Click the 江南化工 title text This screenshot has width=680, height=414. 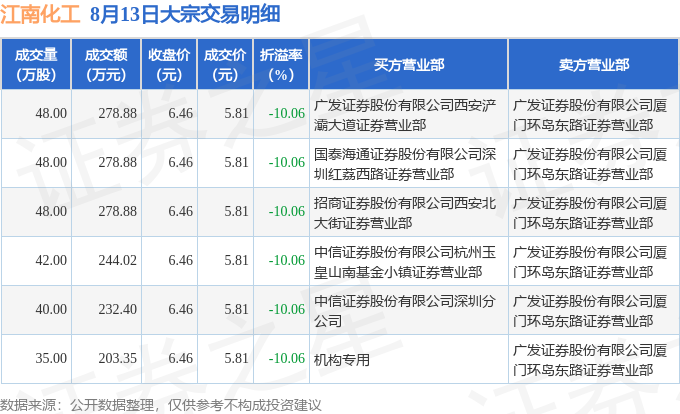coord(40,14)
